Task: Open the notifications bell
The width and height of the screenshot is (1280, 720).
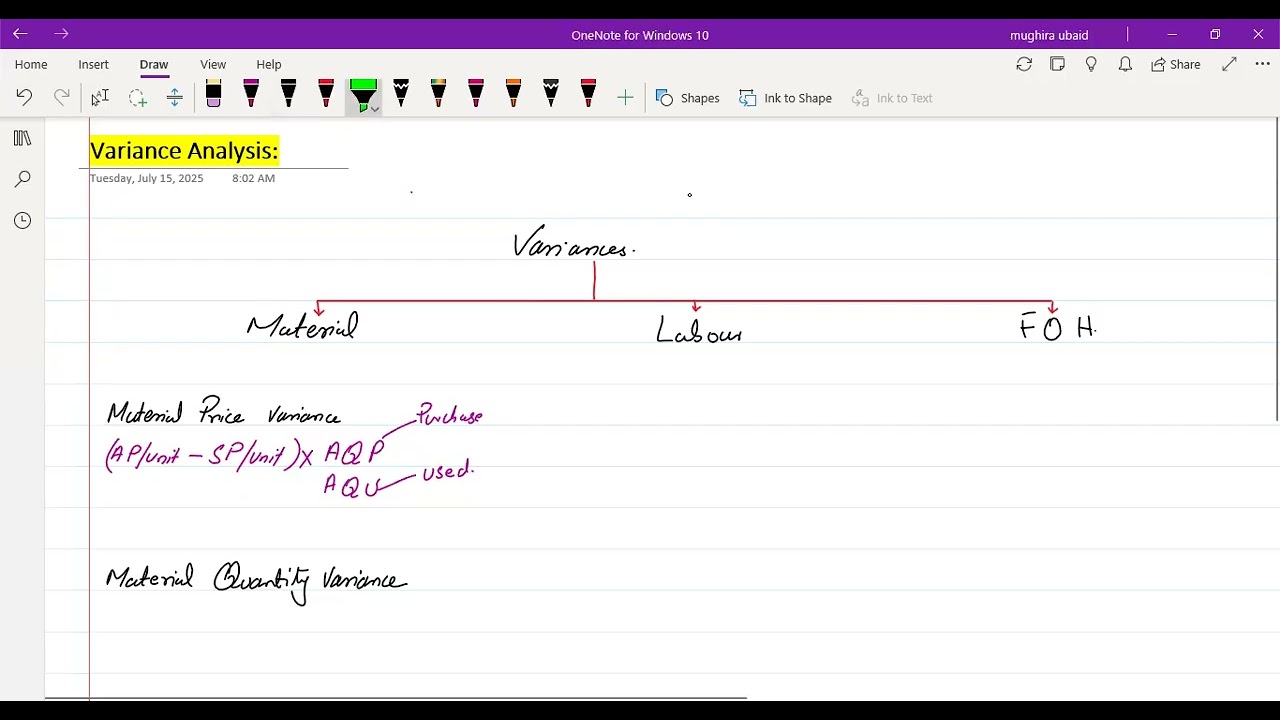Action: click(1125, 64)
